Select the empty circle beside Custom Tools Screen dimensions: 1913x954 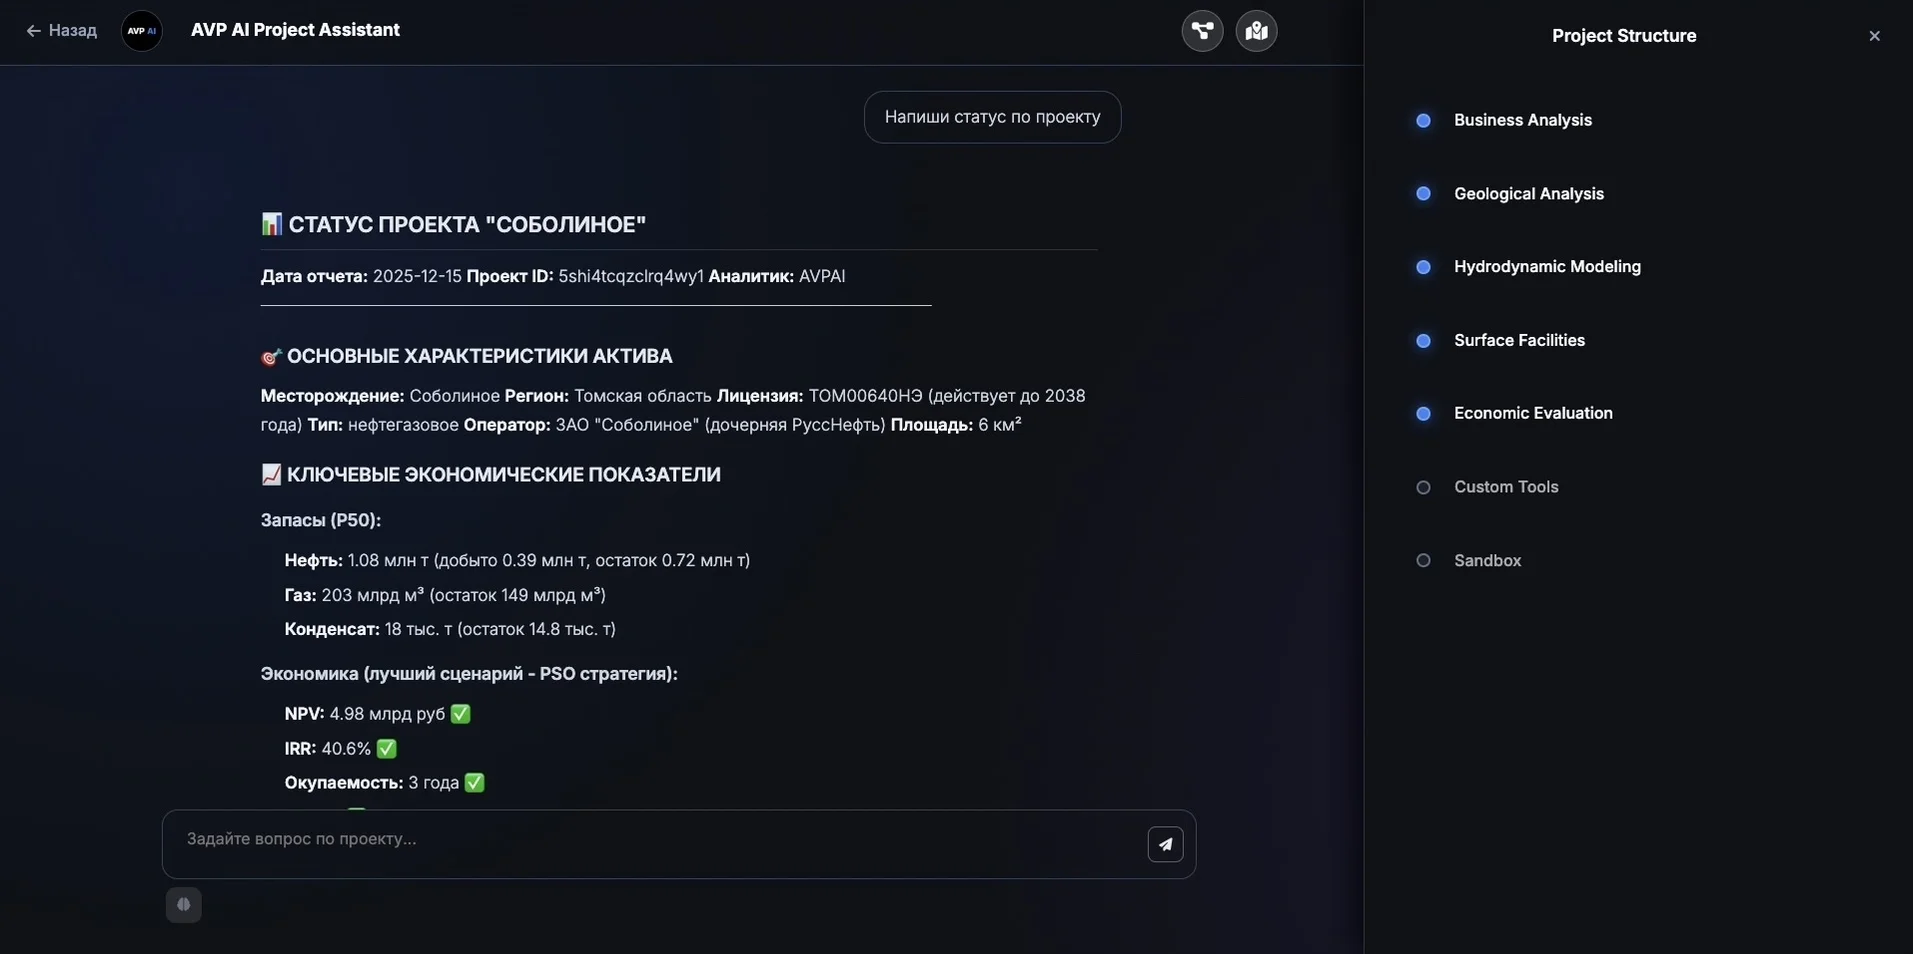[1423, 488]
